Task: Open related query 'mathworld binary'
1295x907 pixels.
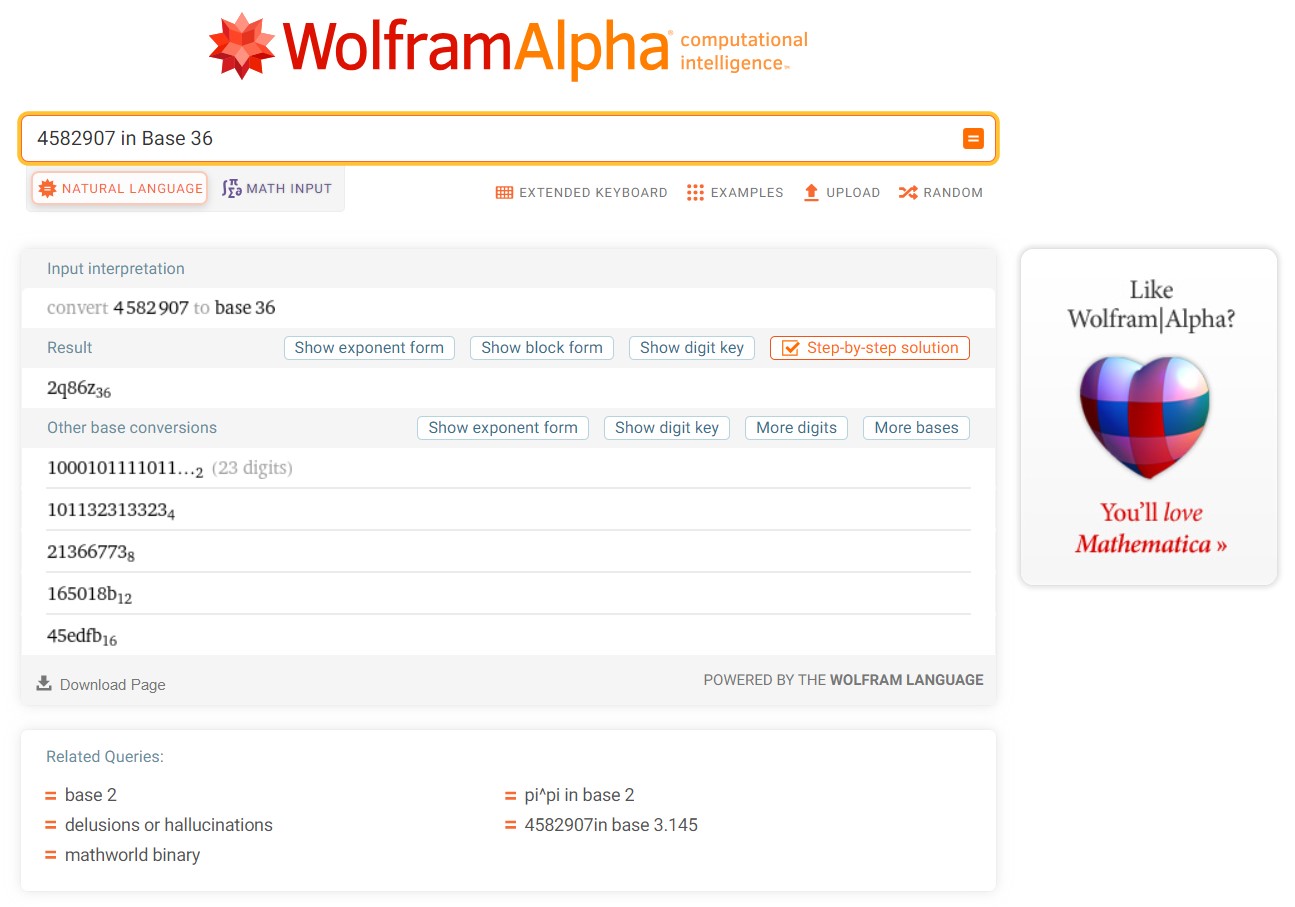Action: pyautogui.click(x=132, y=855)
